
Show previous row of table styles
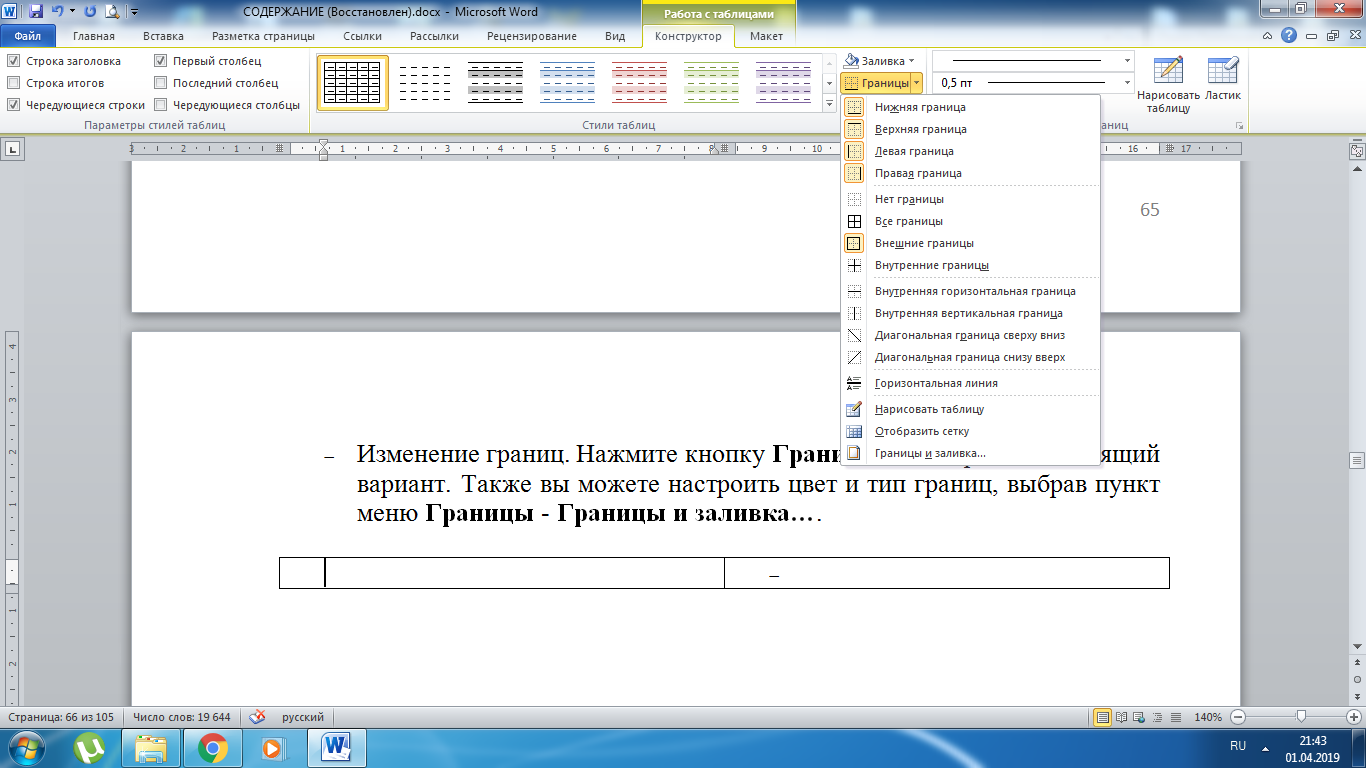[829, 62]
